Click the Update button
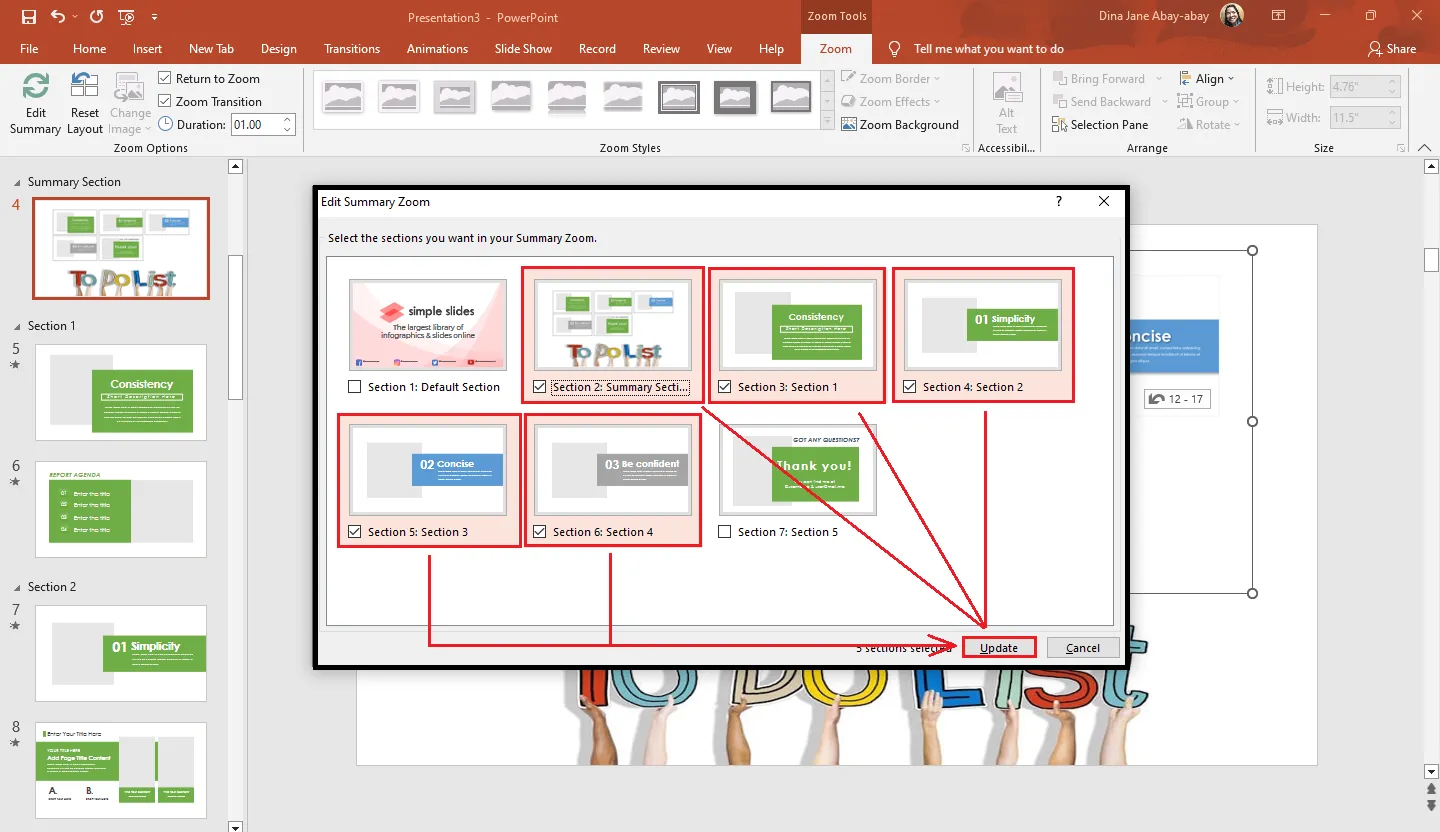 [999, 648]
